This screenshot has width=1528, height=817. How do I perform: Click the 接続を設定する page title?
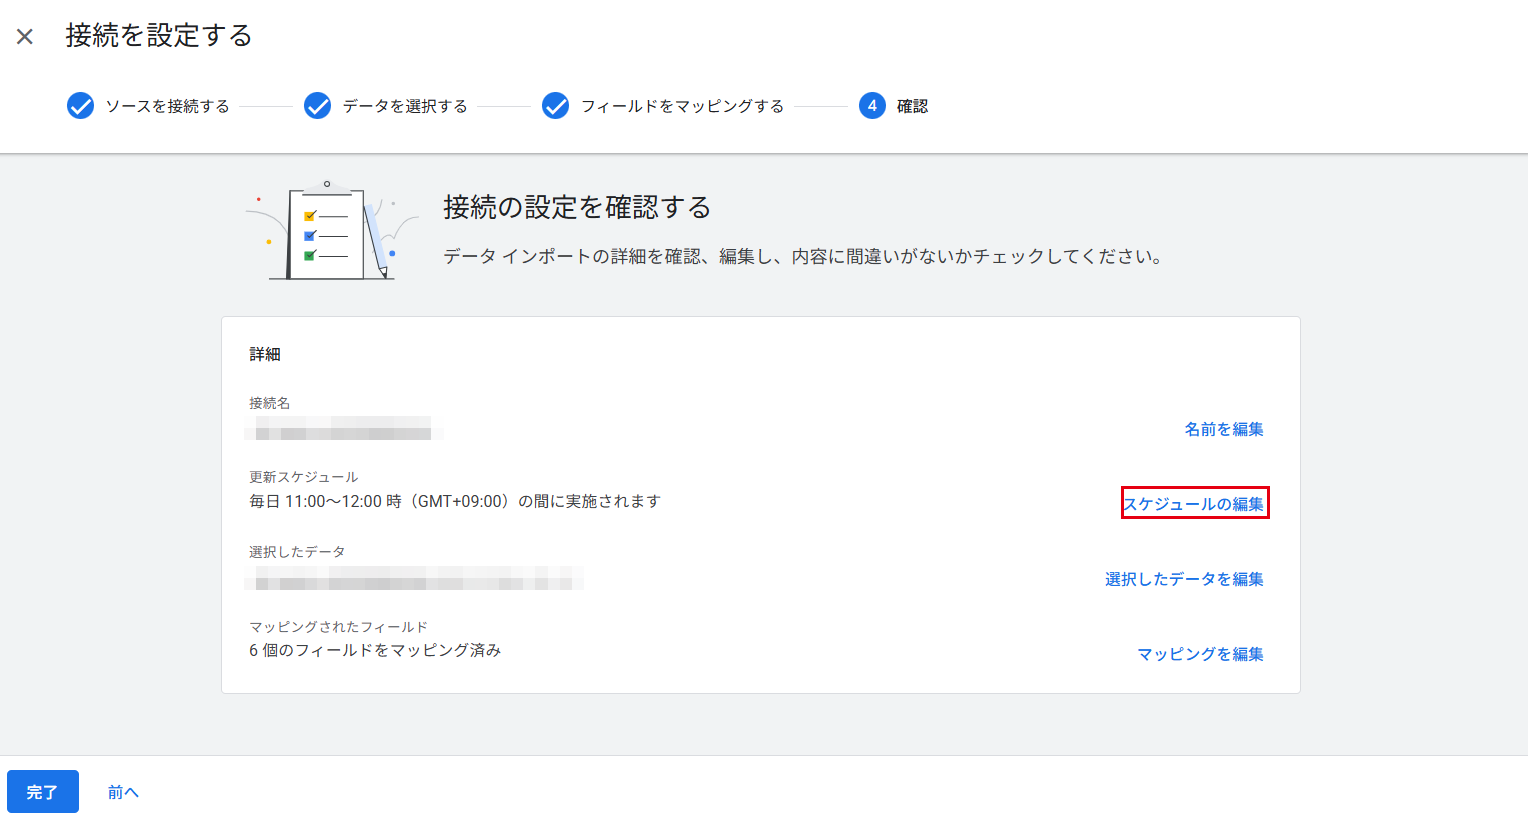tap(159, 36)
